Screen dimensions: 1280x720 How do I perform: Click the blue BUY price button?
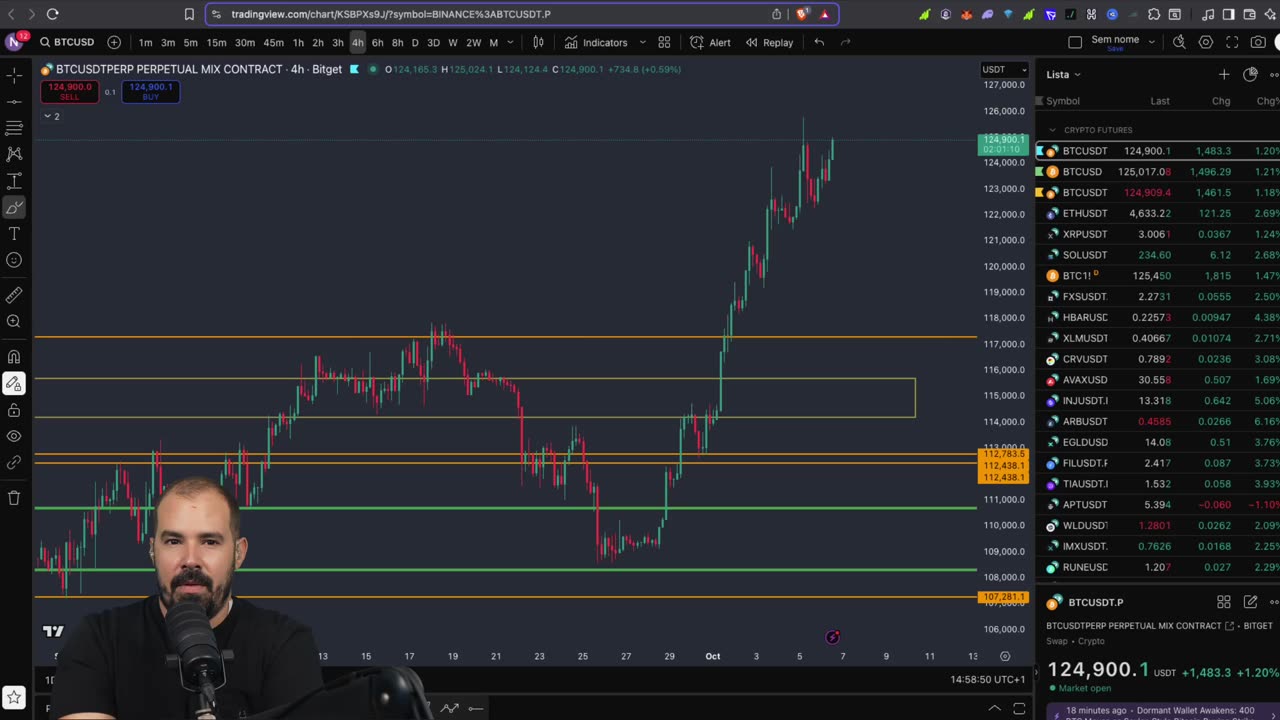click(x=151, y=91)
